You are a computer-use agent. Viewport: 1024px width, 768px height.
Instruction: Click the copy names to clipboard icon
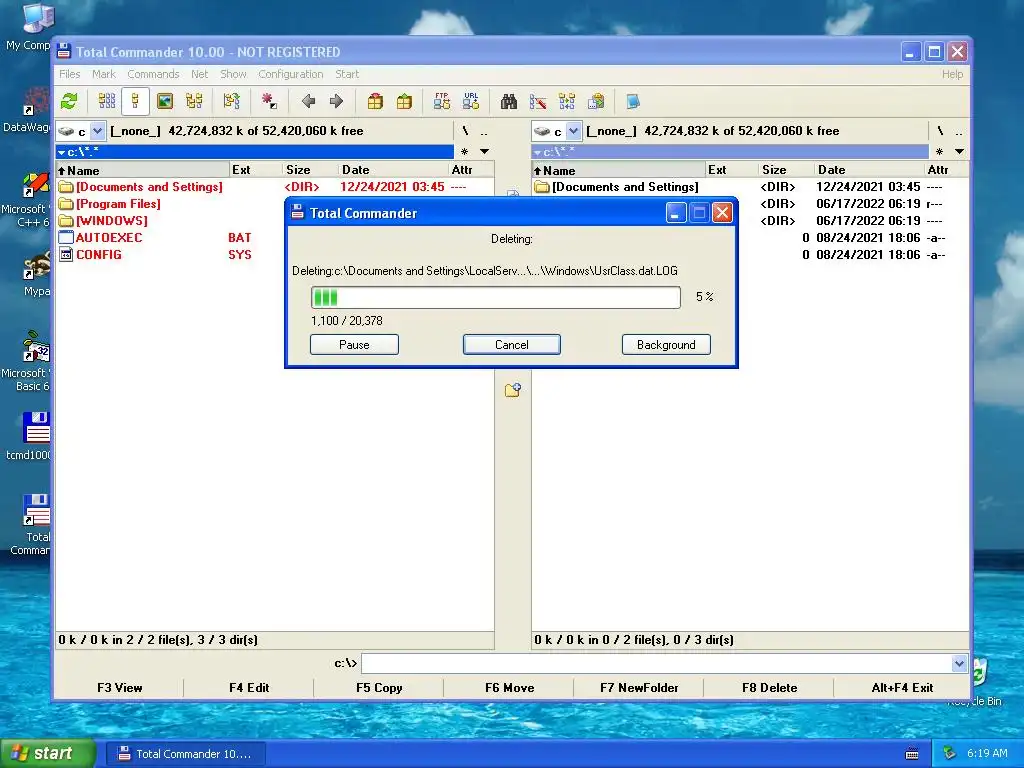point(596,101)
